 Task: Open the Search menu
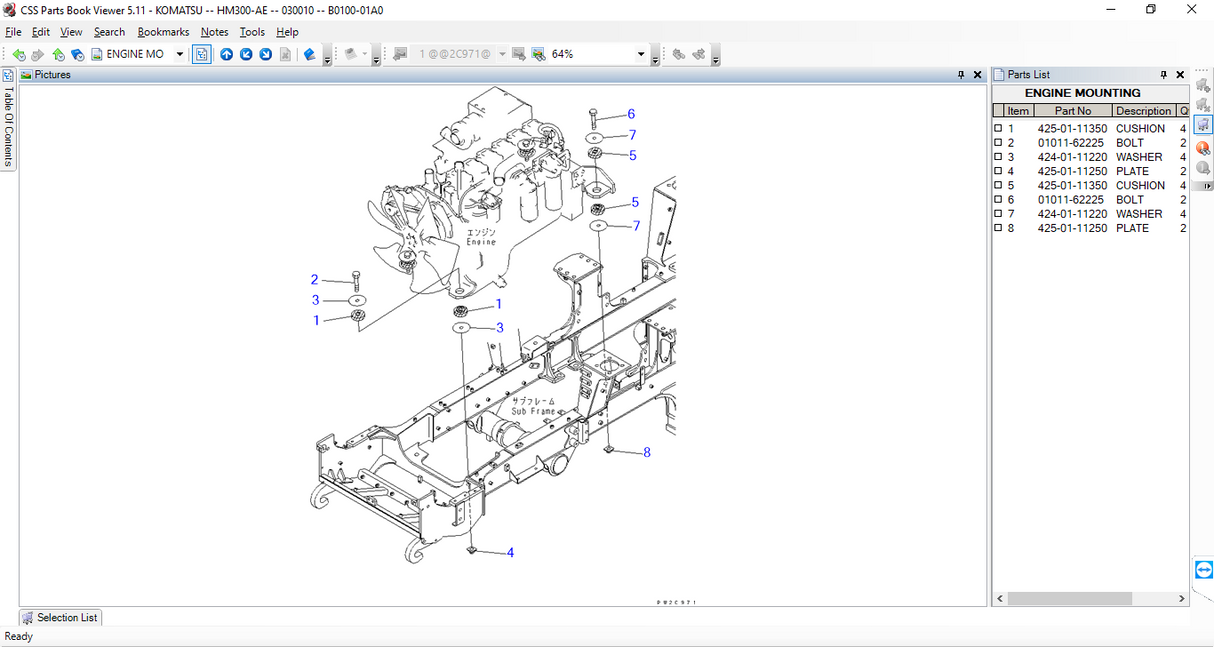tap(109, 32)
